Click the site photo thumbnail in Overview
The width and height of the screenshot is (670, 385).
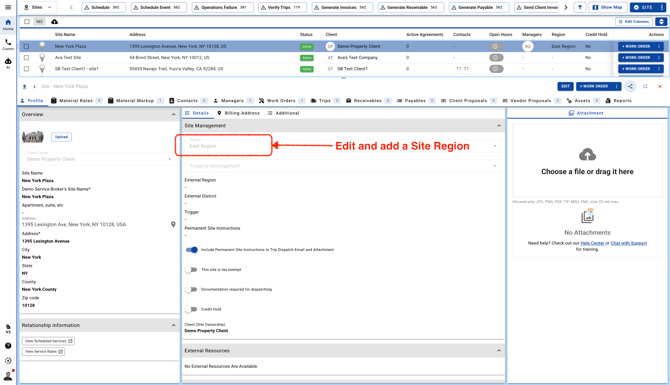(33, 137)
